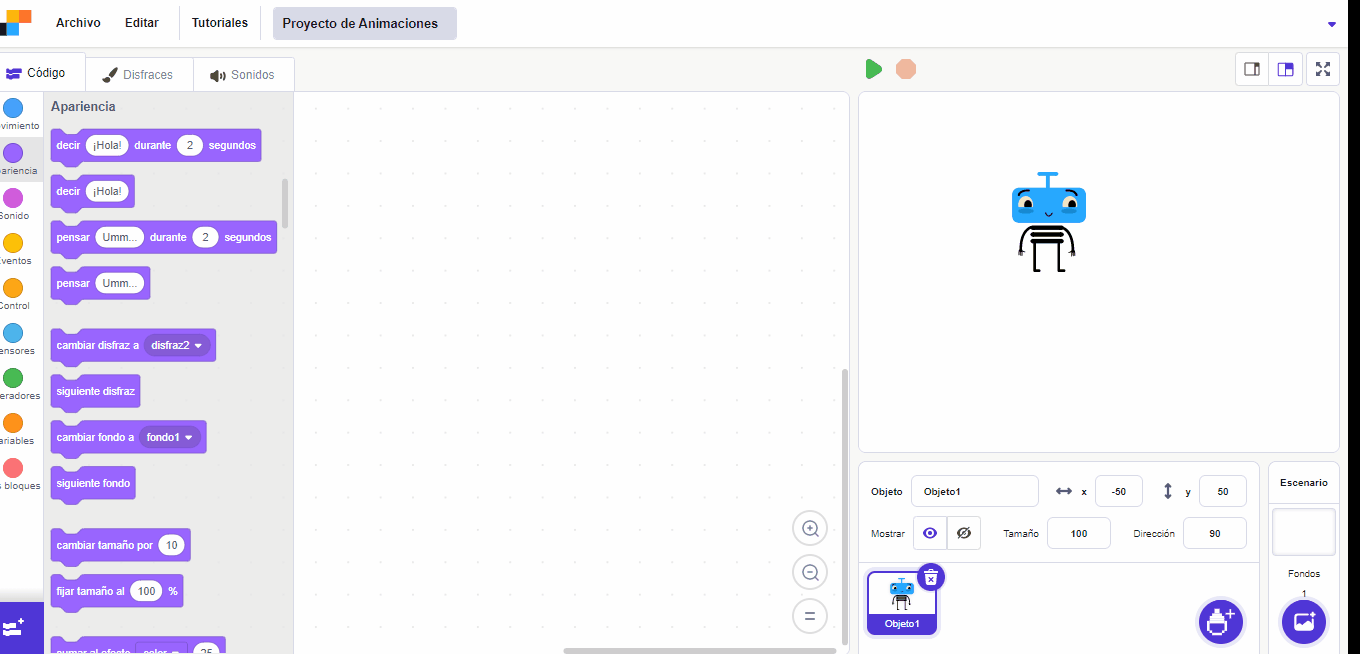The image size is (1360, 654).
Task: Show the sprite using the eye button
Action: 930,533
